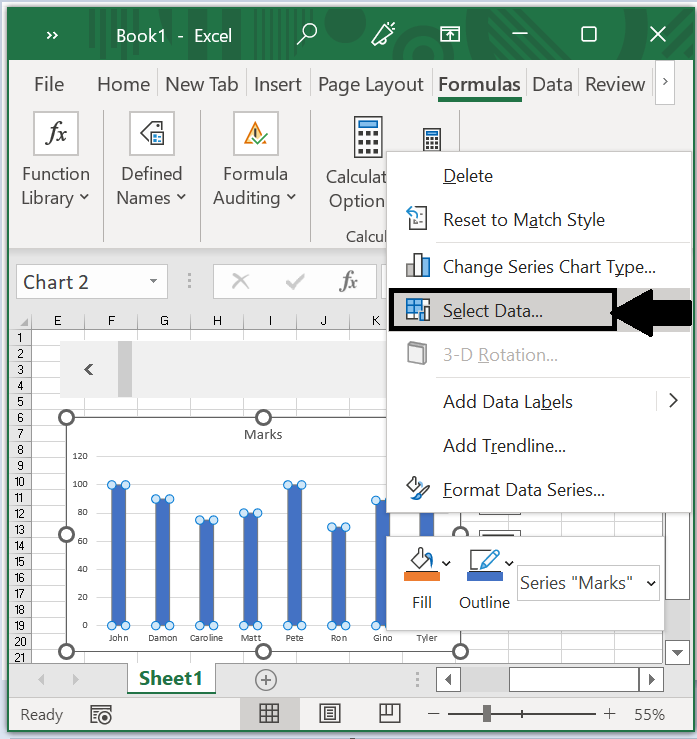Select row 10 header
Screen dimensions: 697x739
[20, 482]
